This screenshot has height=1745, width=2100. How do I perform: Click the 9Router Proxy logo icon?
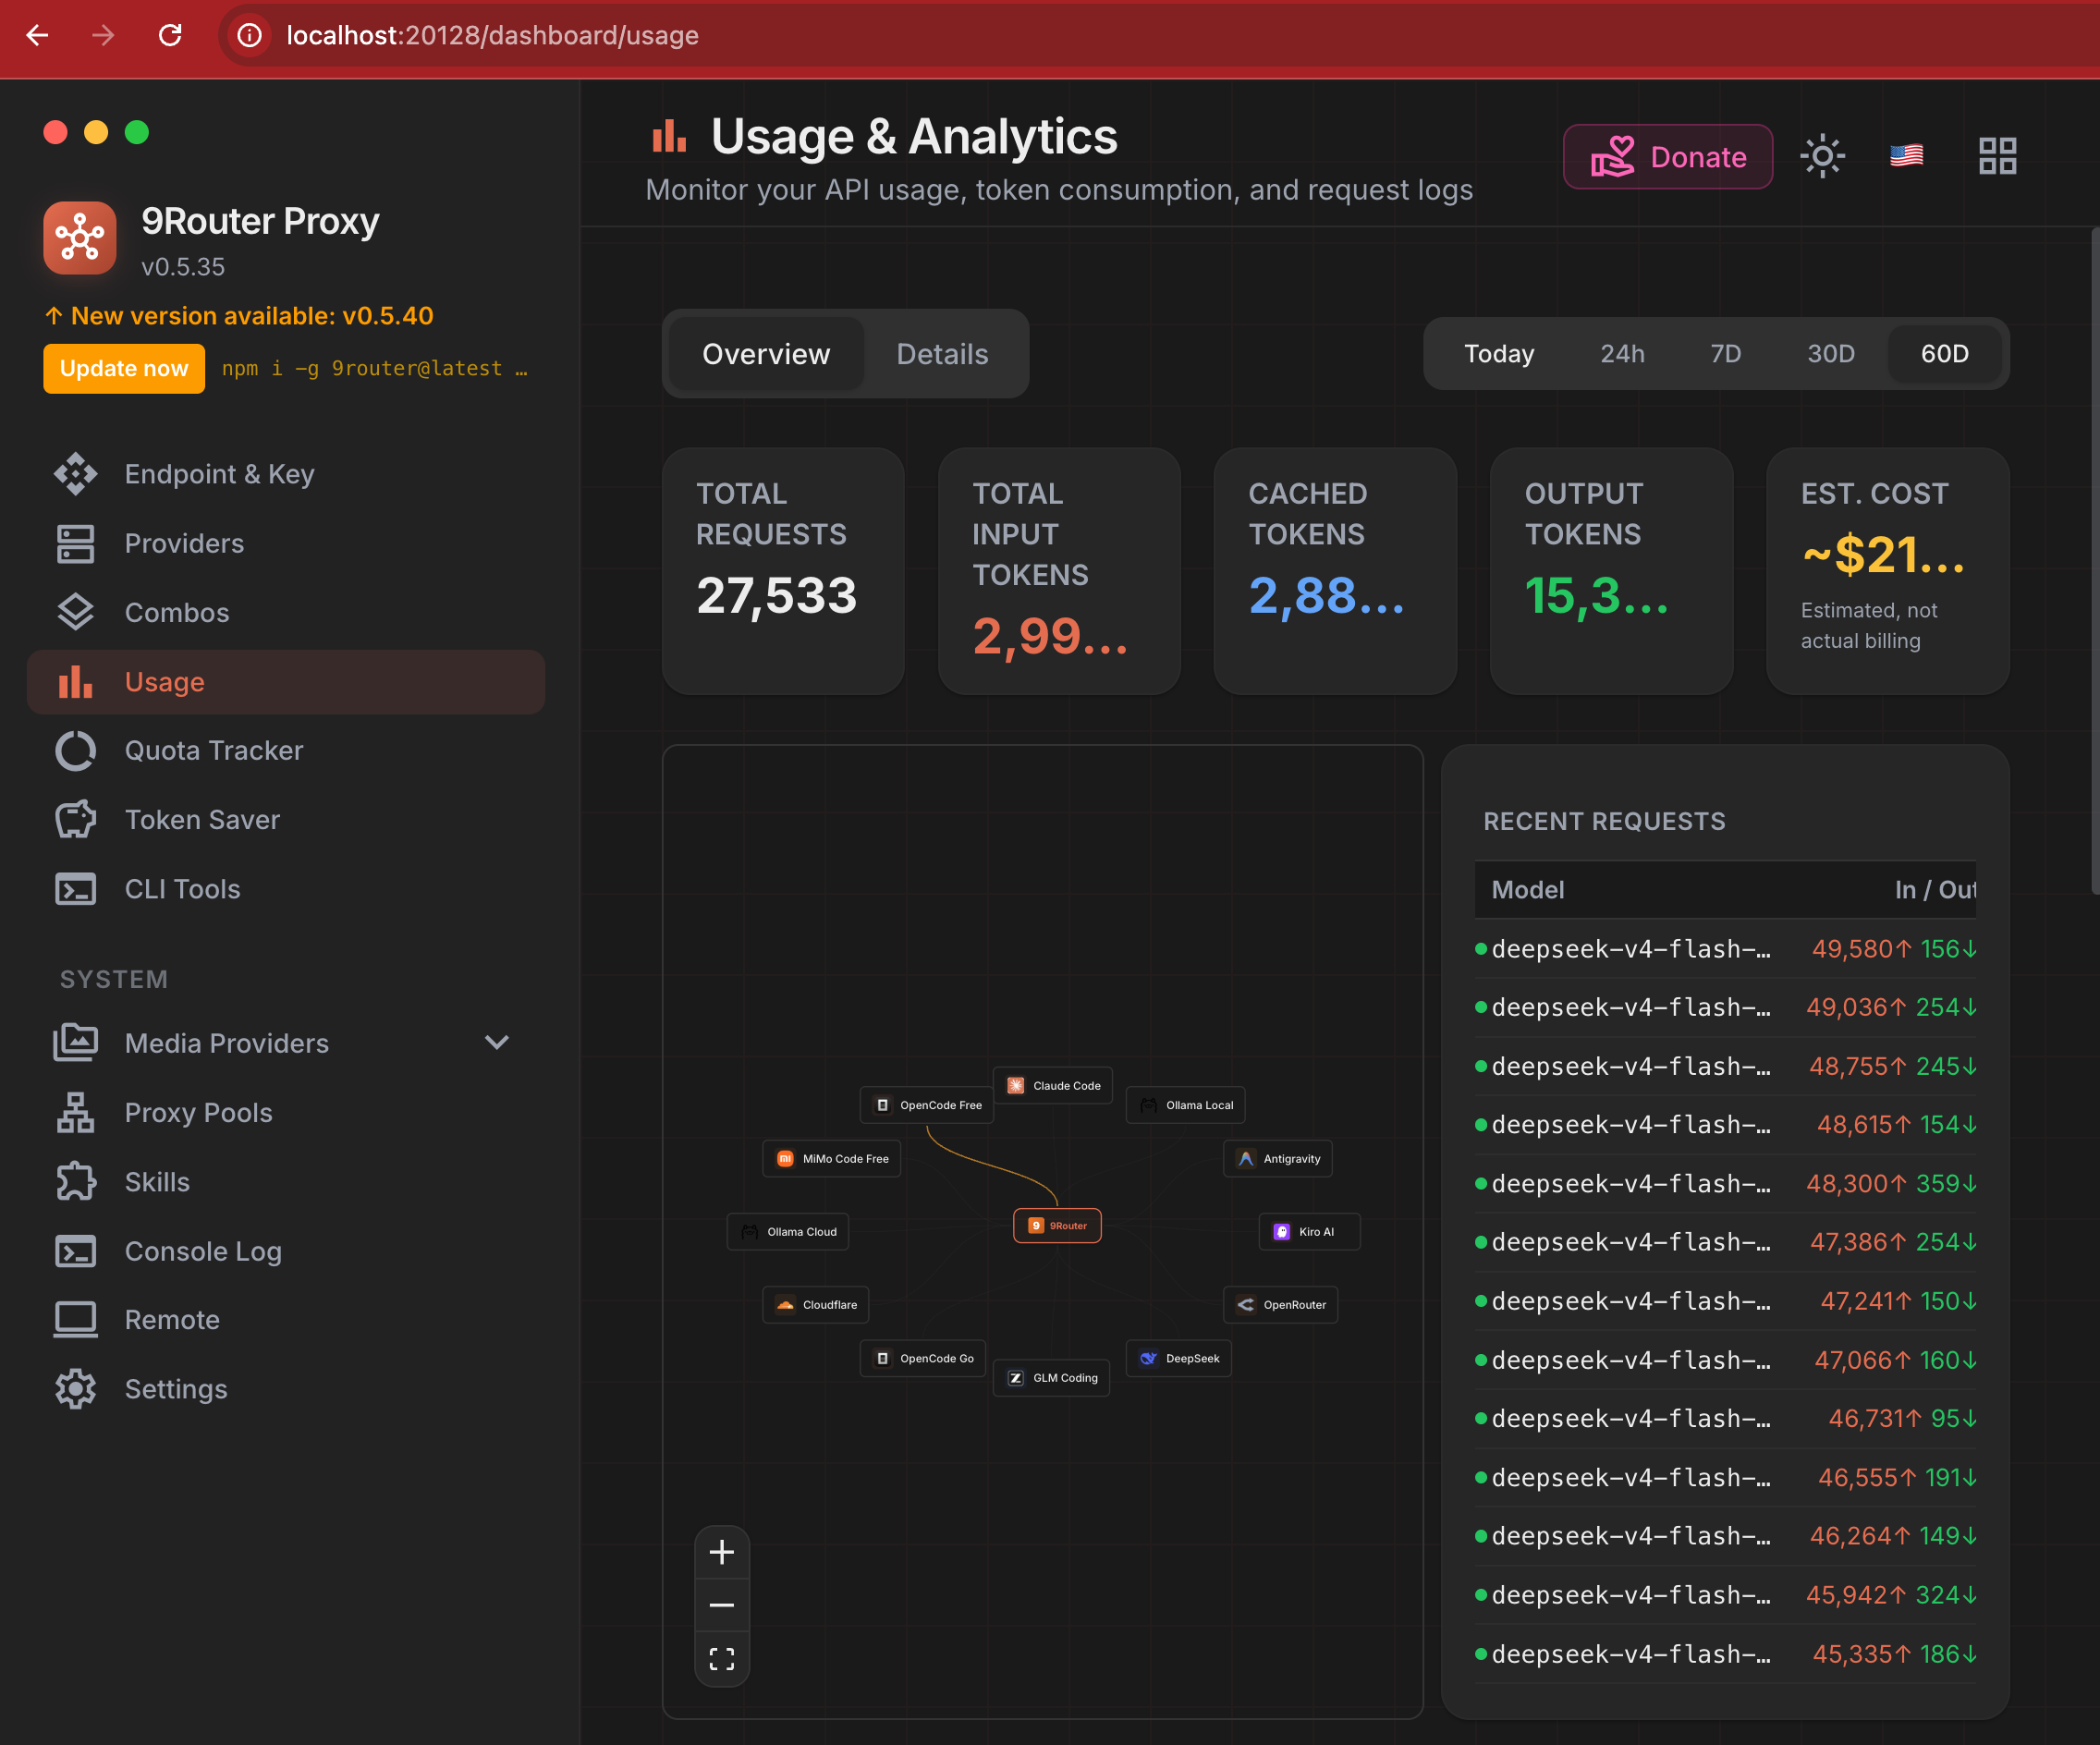[x=80, y=238]
